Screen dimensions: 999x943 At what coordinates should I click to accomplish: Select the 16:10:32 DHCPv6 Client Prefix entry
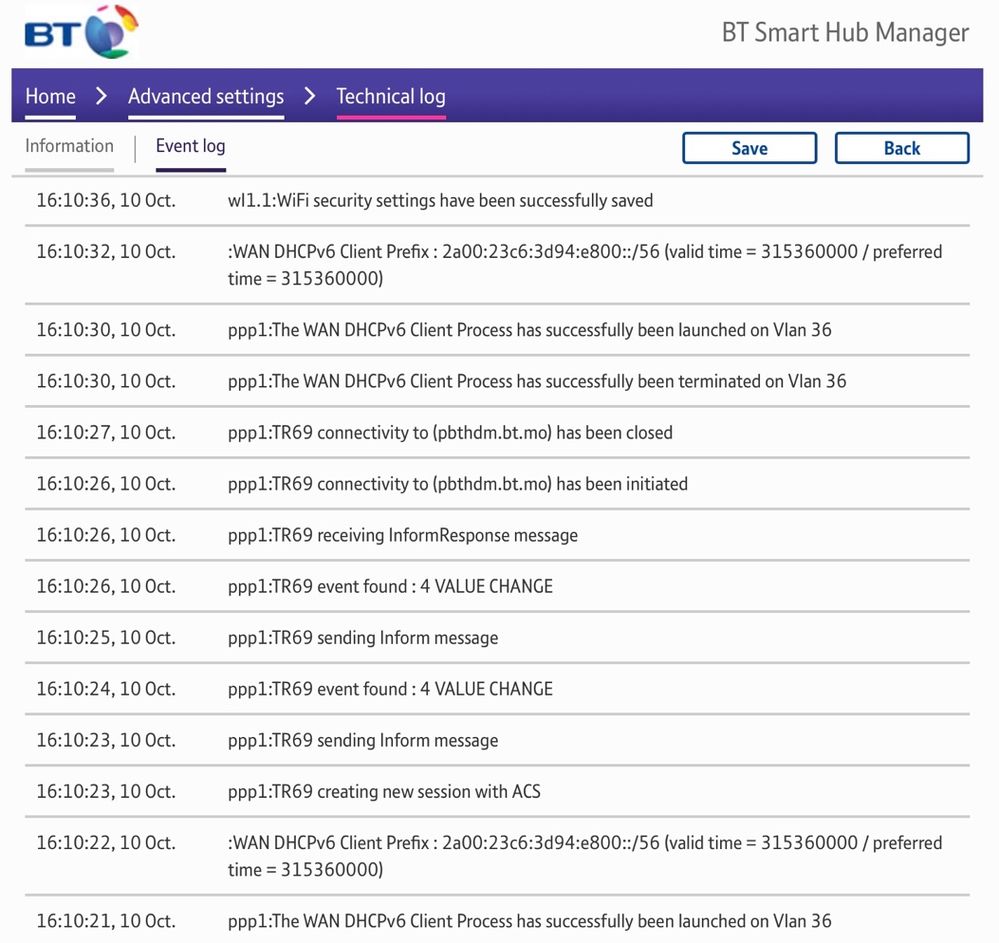pos(584,265)
